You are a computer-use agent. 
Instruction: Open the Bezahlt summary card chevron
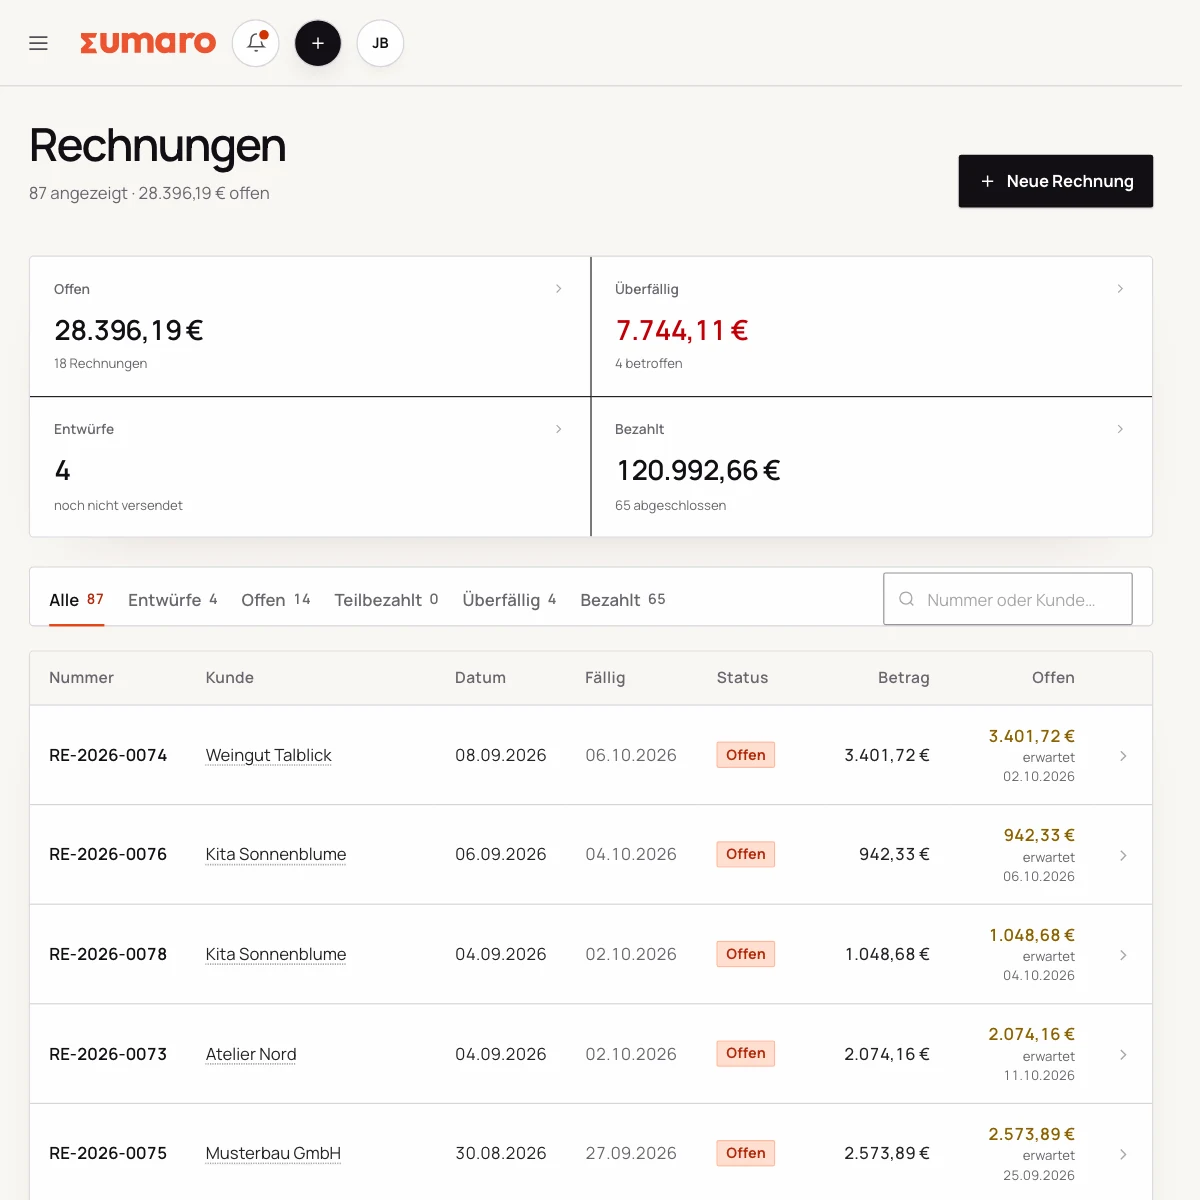pos(1120,429)
